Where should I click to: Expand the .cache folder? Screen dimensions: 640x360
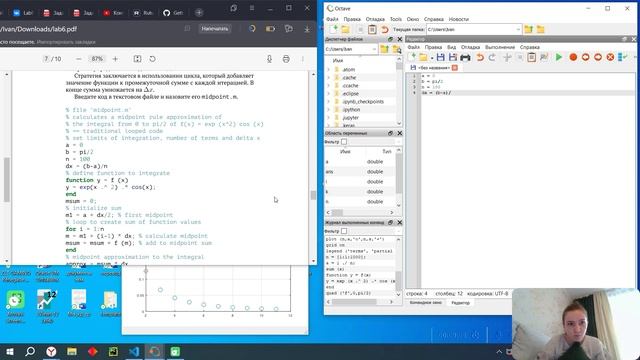pos(329,78)
